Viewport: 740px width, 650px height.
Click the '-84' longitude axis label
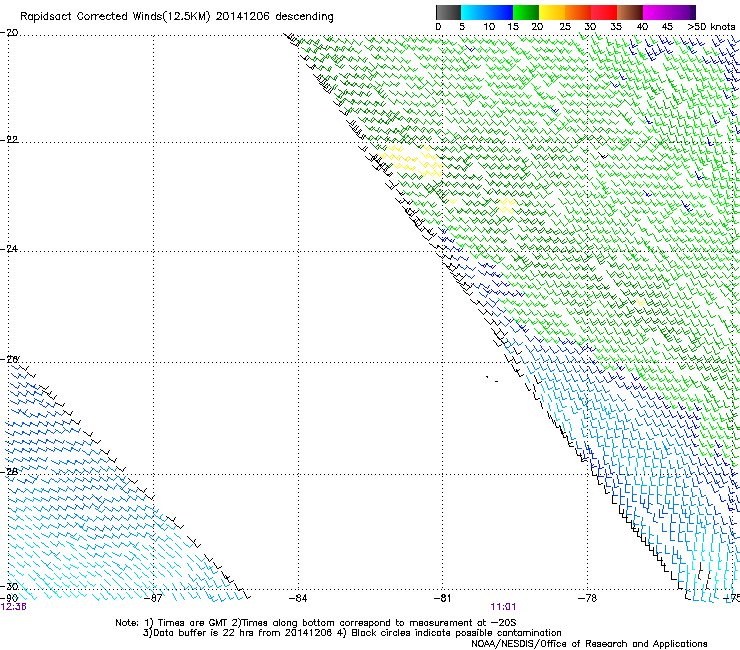(298, 598)
